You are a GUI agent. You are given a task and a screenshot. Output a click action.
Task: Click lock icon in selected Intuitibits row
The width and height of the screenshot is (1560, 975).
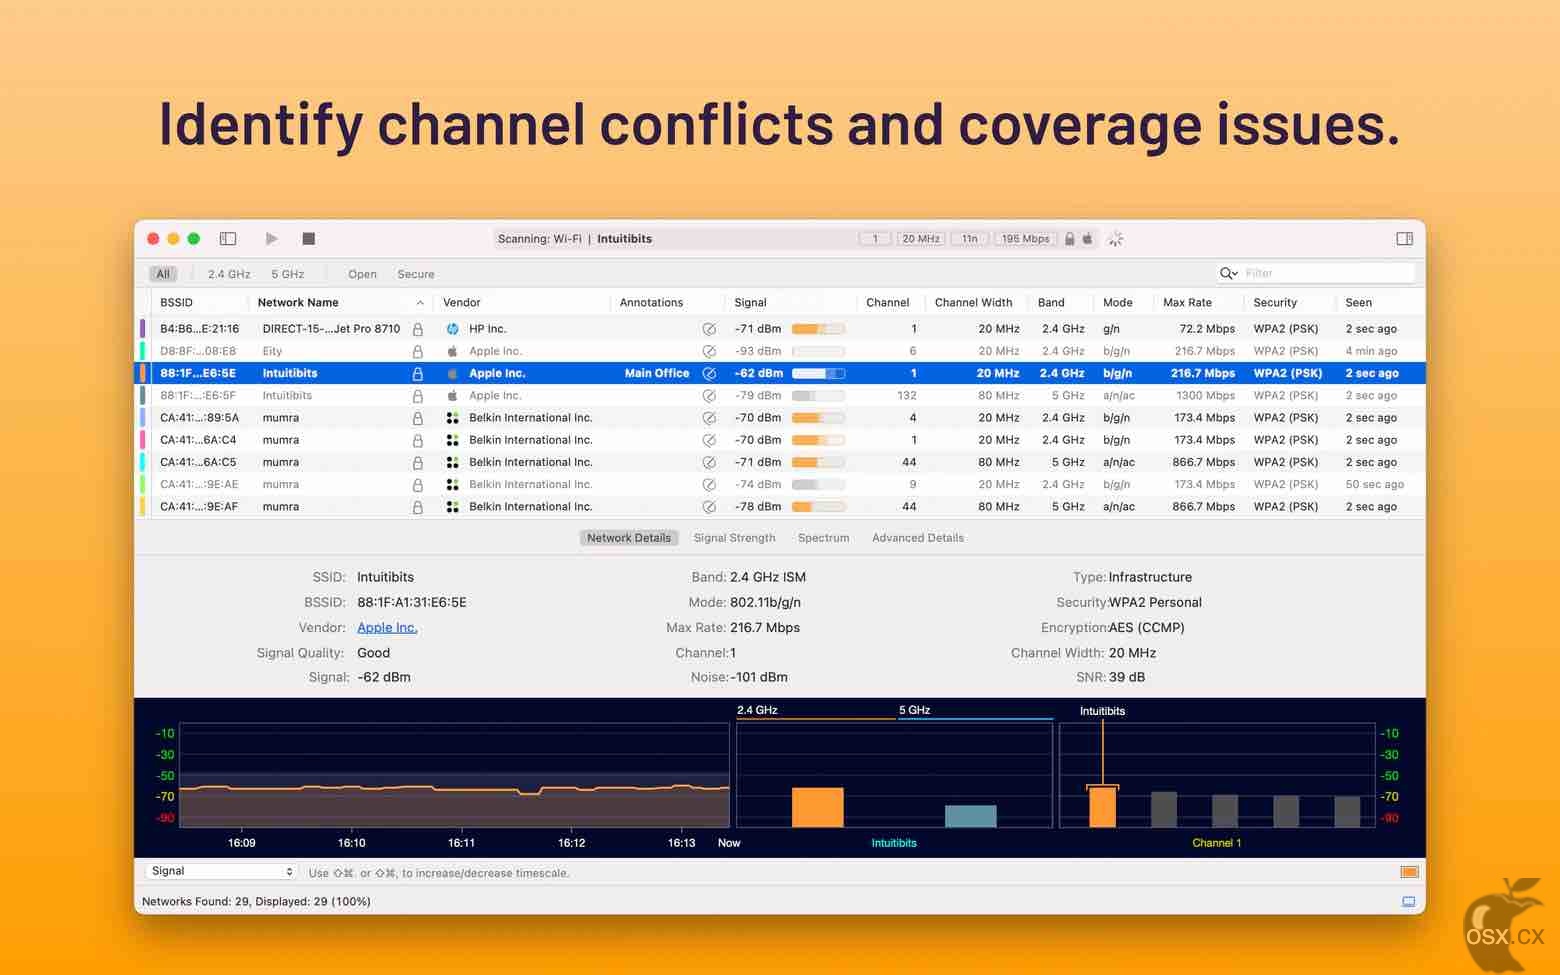click(x=418, y=373)
